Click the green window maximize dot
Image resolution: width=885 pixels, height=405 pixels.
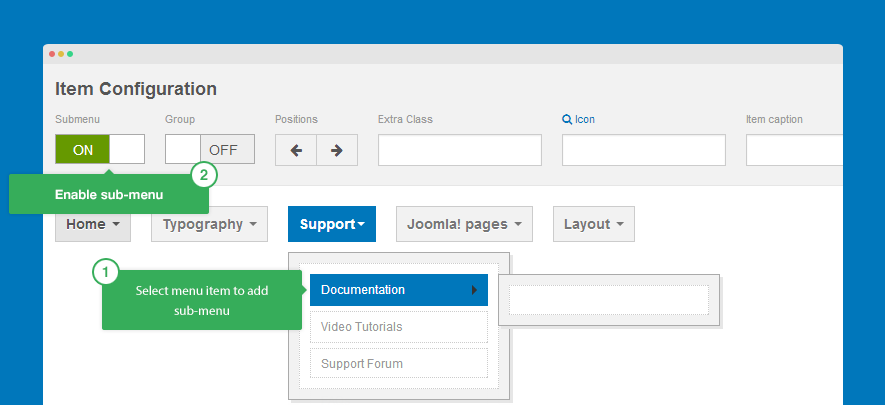click(x=70, y=53)
